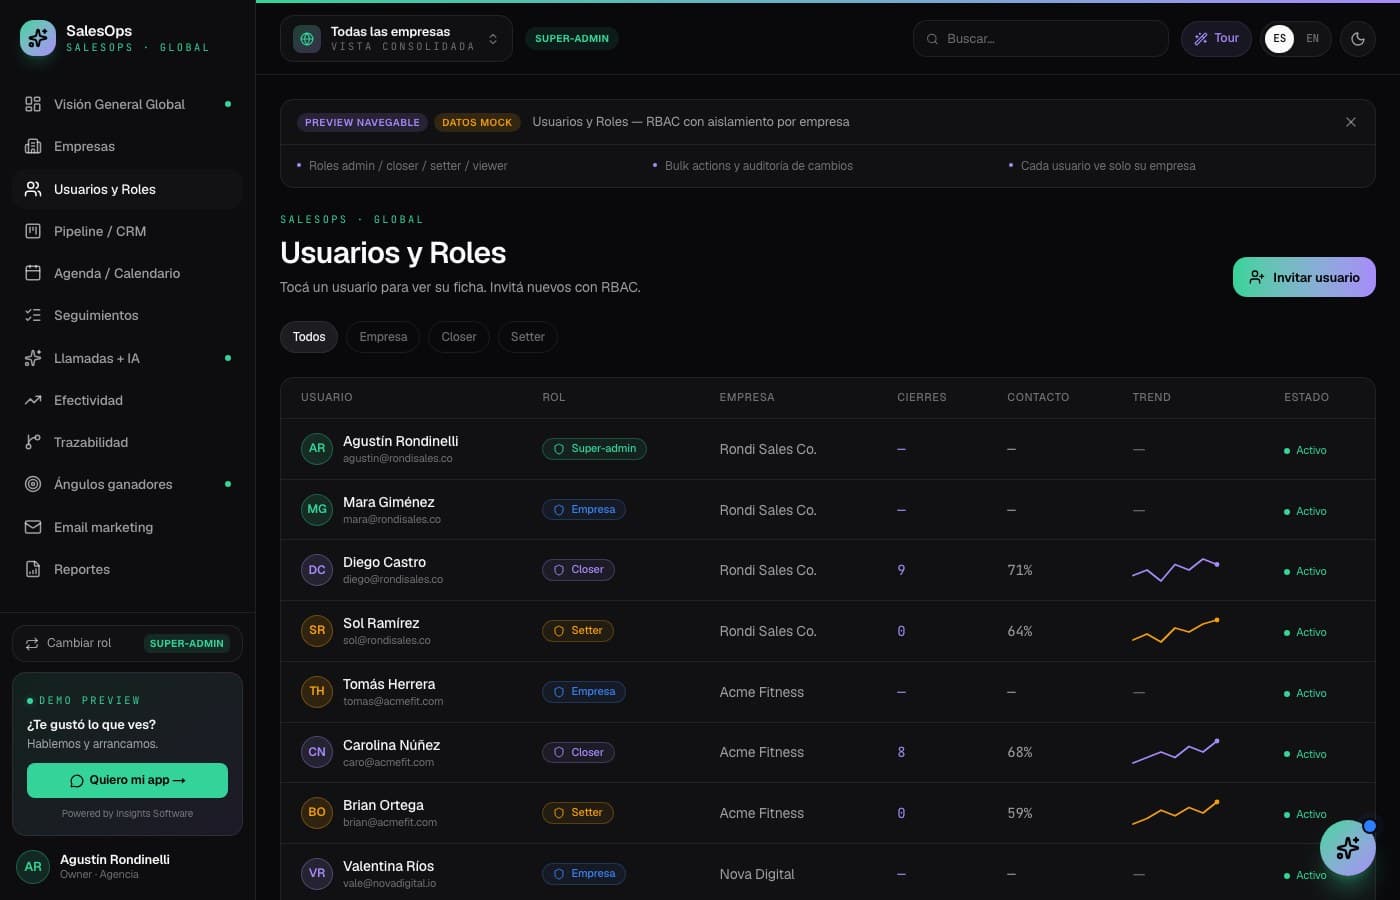Click the Invitar usuario button
Image resolution: width=1400 pixels, height=900 pixels.
point(1304,277)
